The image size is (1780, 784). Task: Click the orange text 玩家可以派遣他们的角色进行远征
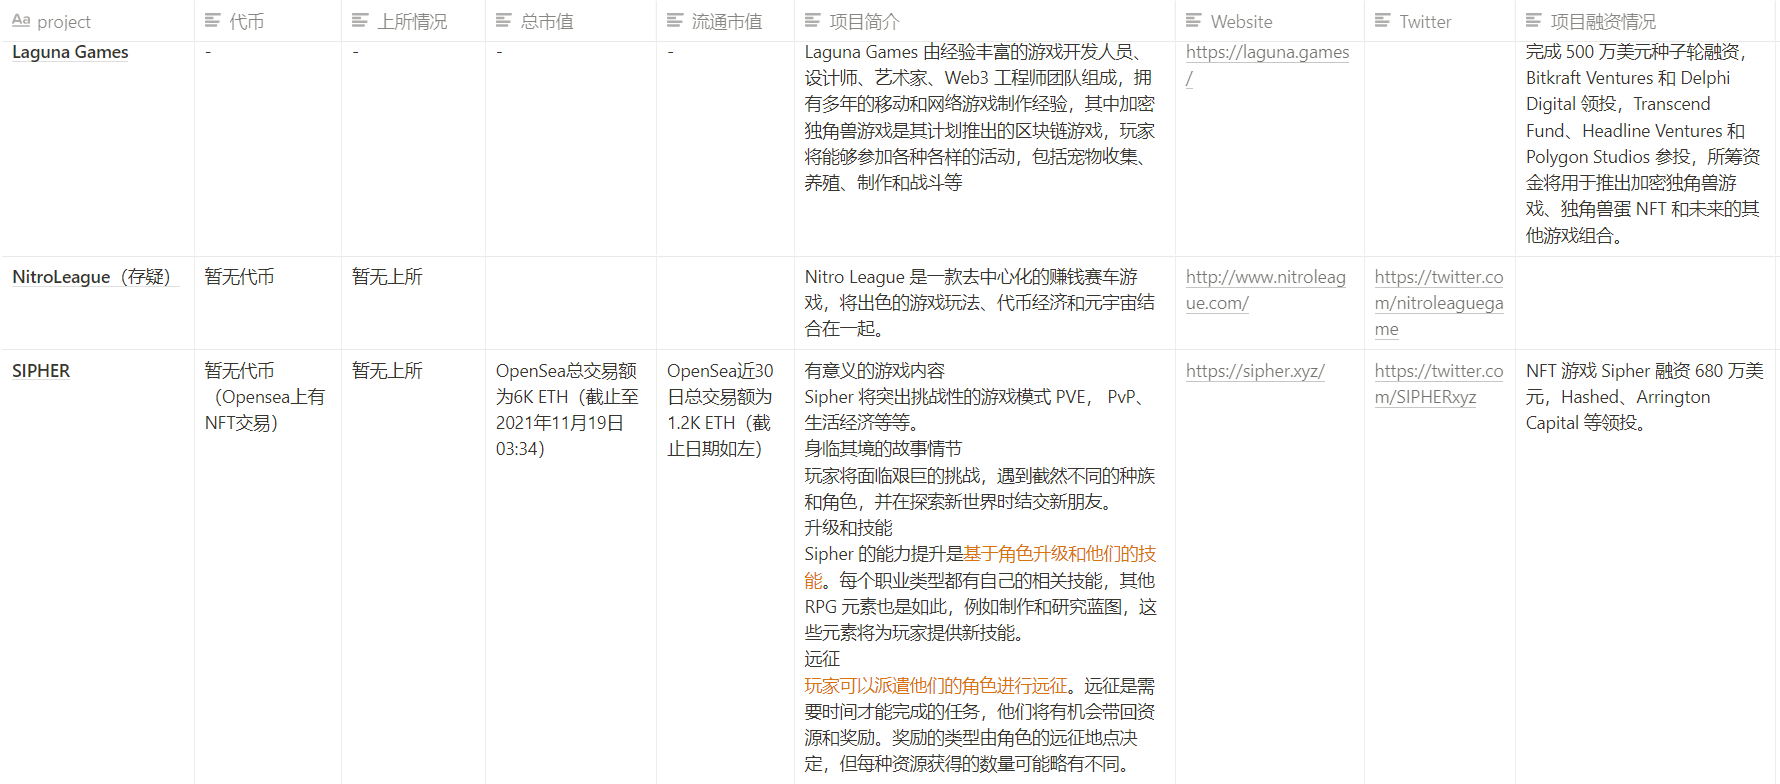[936, 686]
